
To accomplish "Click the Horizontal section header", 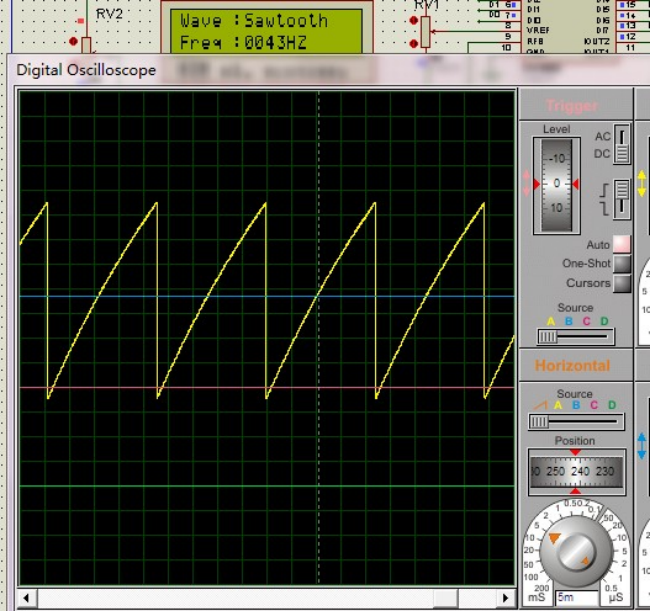I will (x=572, y=366).
